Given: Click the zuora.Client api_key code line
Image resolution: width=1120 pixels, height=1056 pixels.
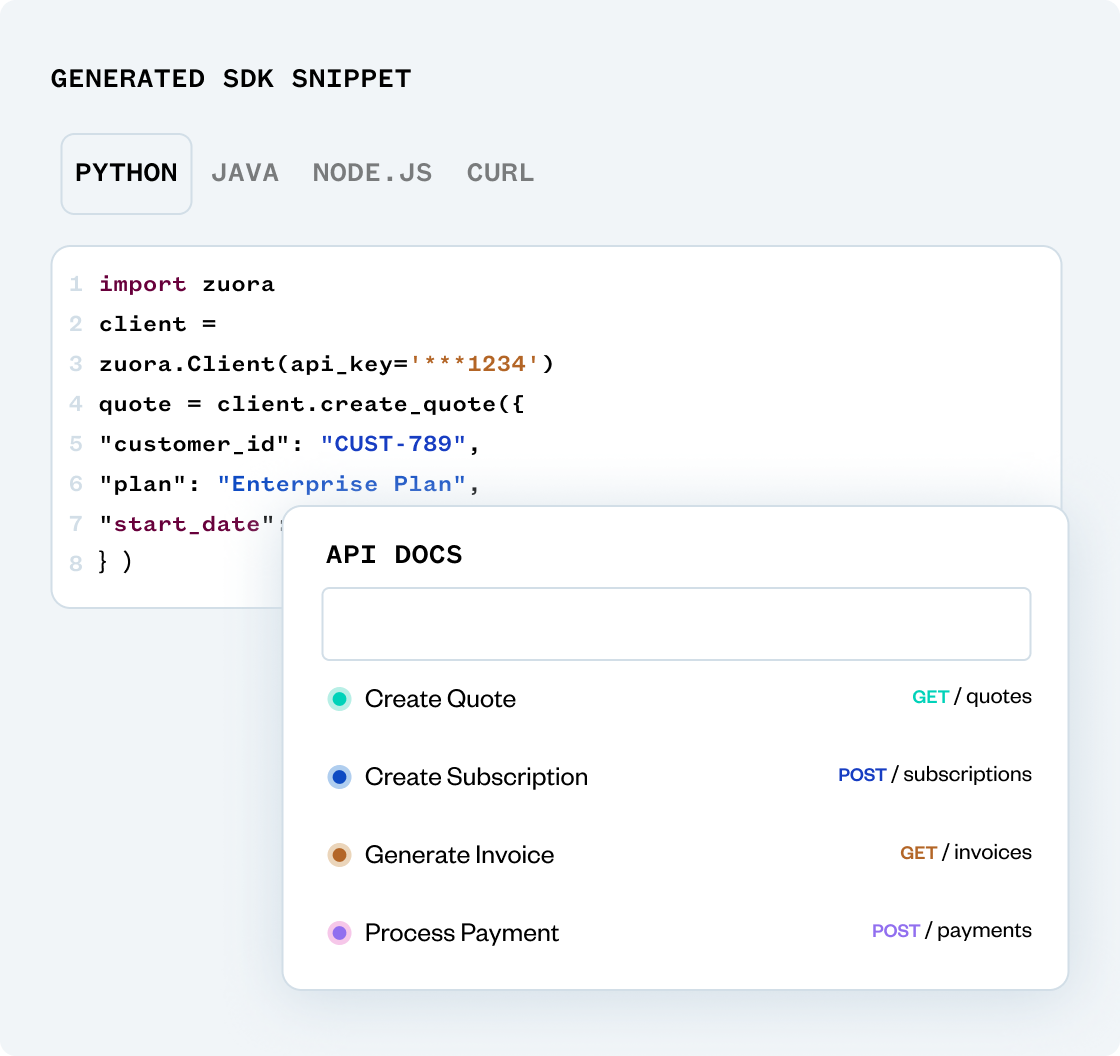Looking at the screenshot, I should pyautogui.click(x=326, y=364).
